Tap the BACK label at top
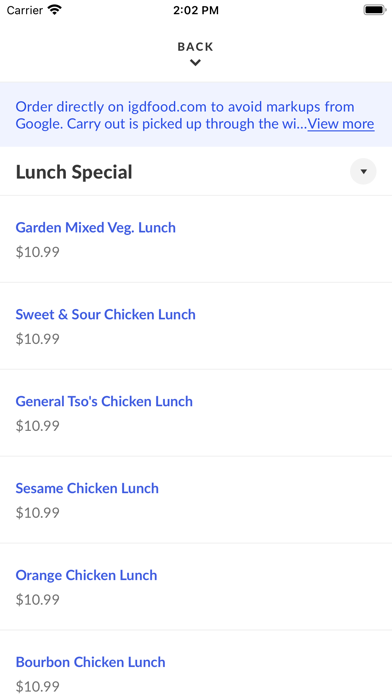 195,47
